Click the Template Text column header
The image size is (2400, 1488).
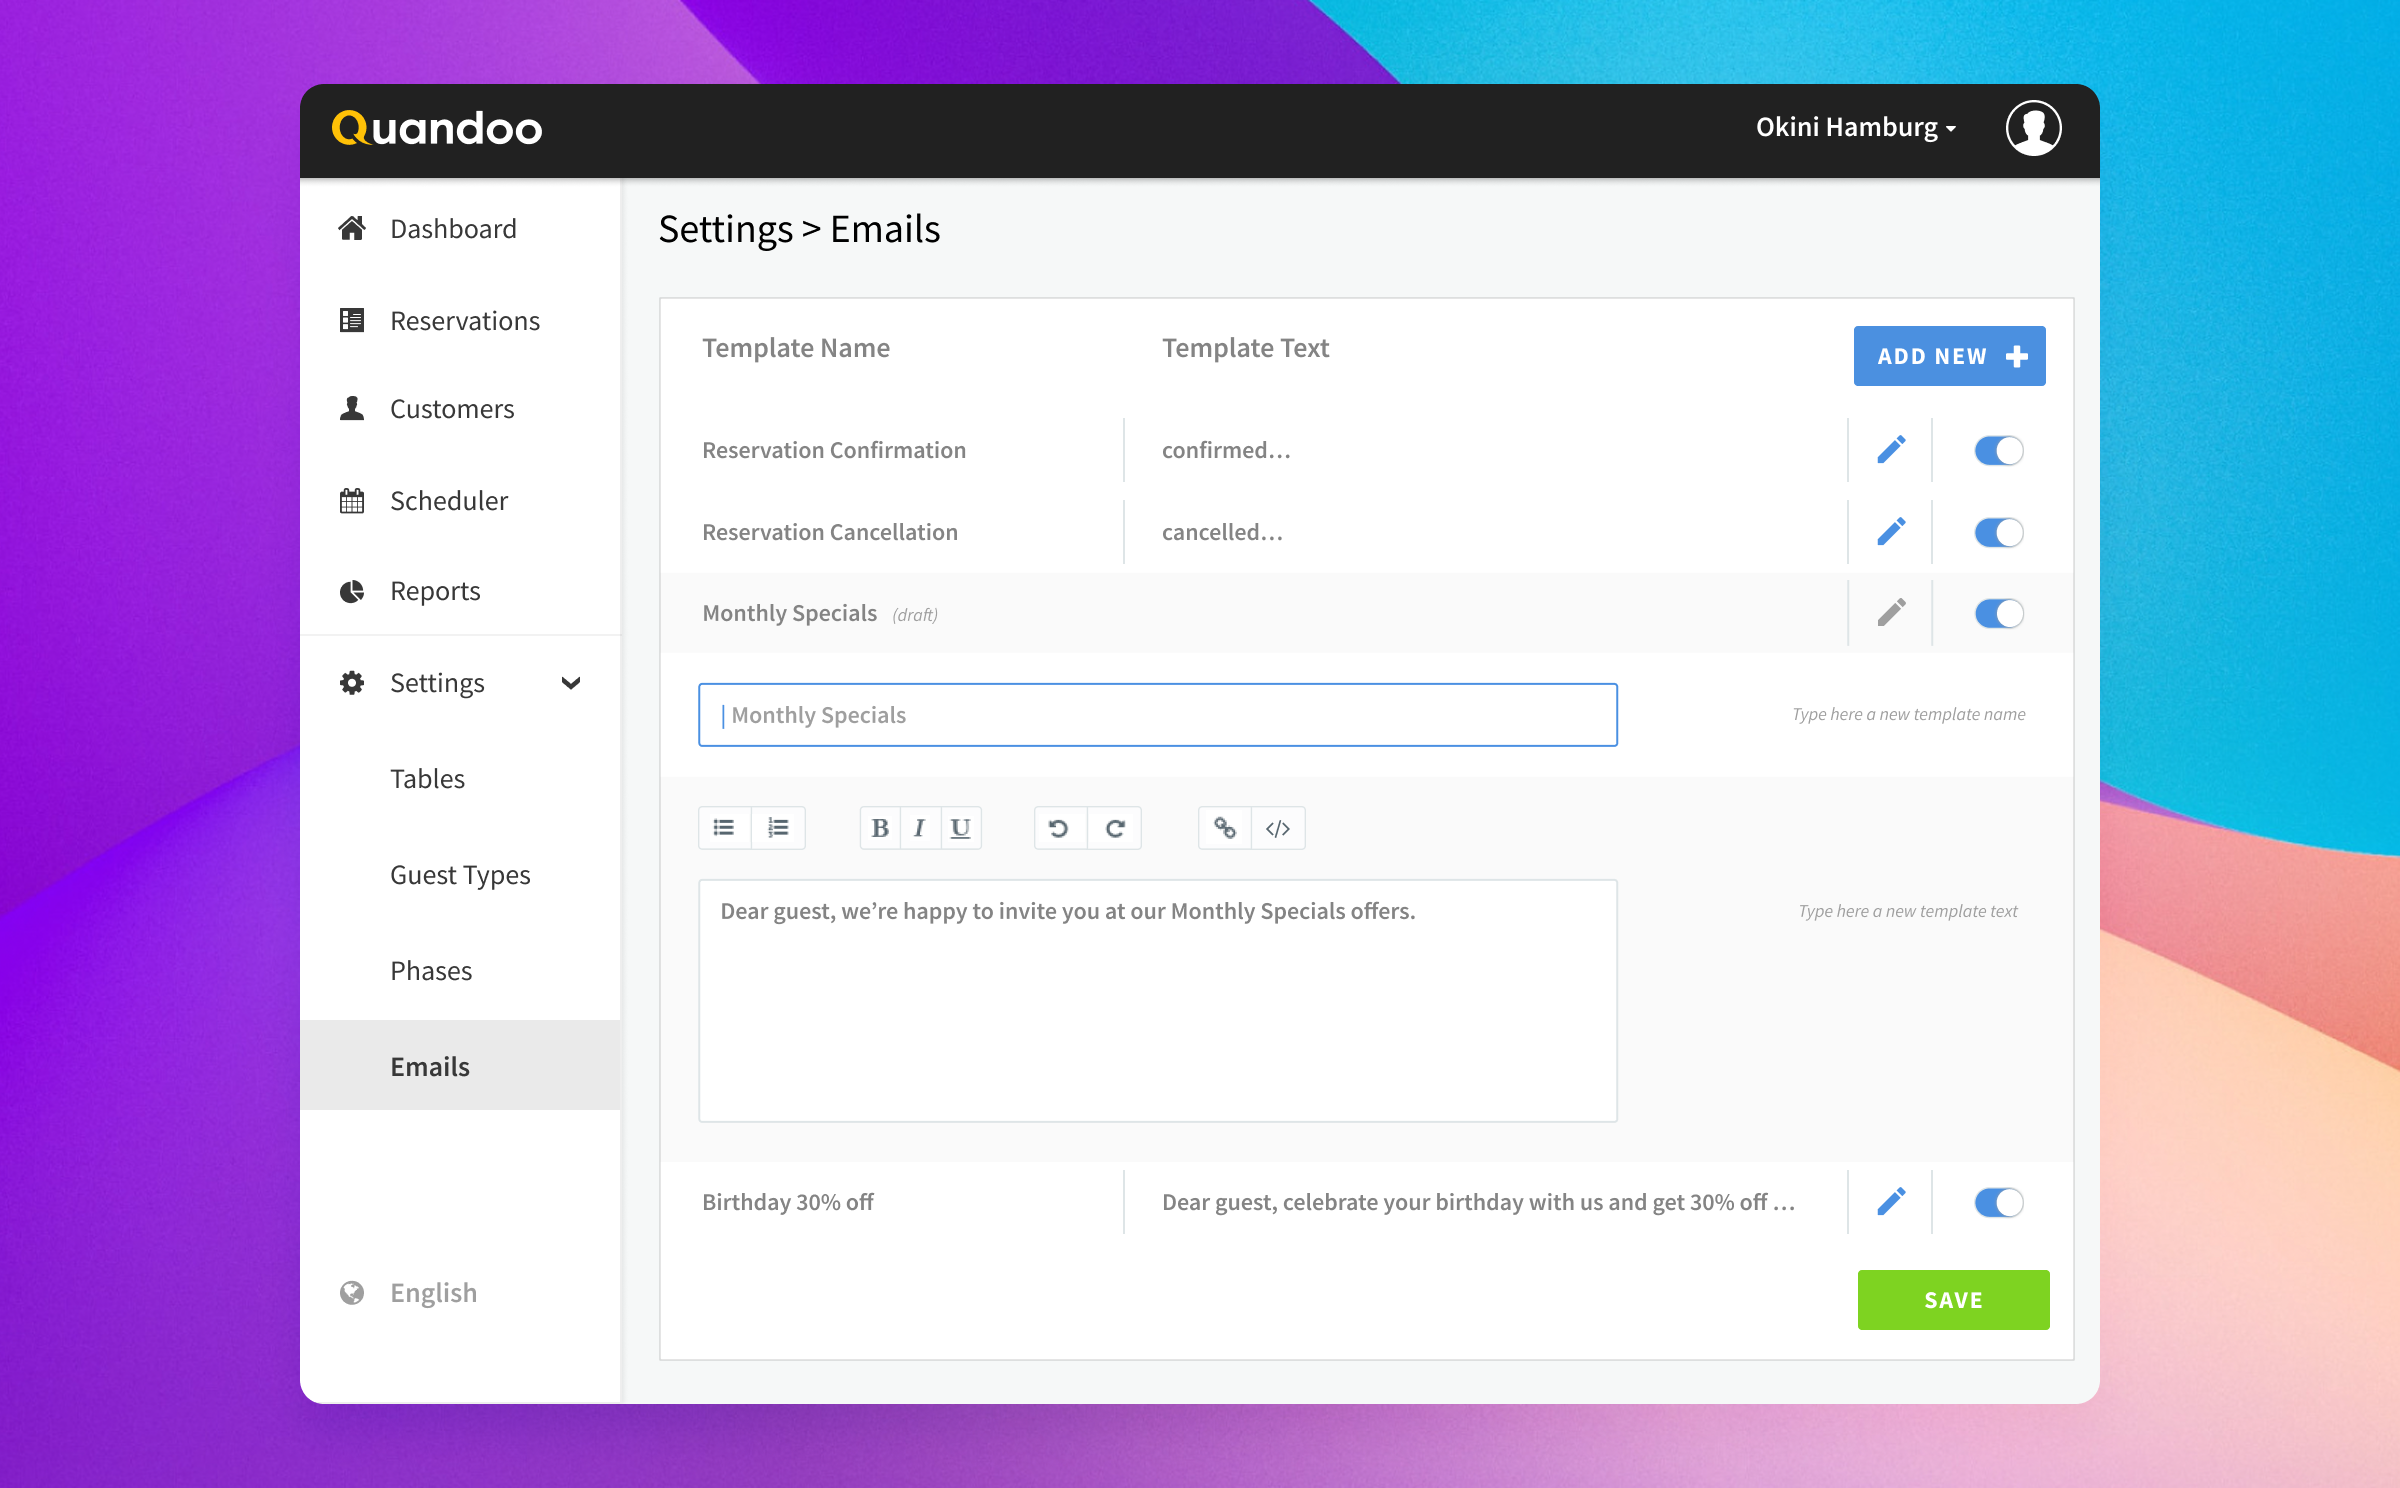1245,348
